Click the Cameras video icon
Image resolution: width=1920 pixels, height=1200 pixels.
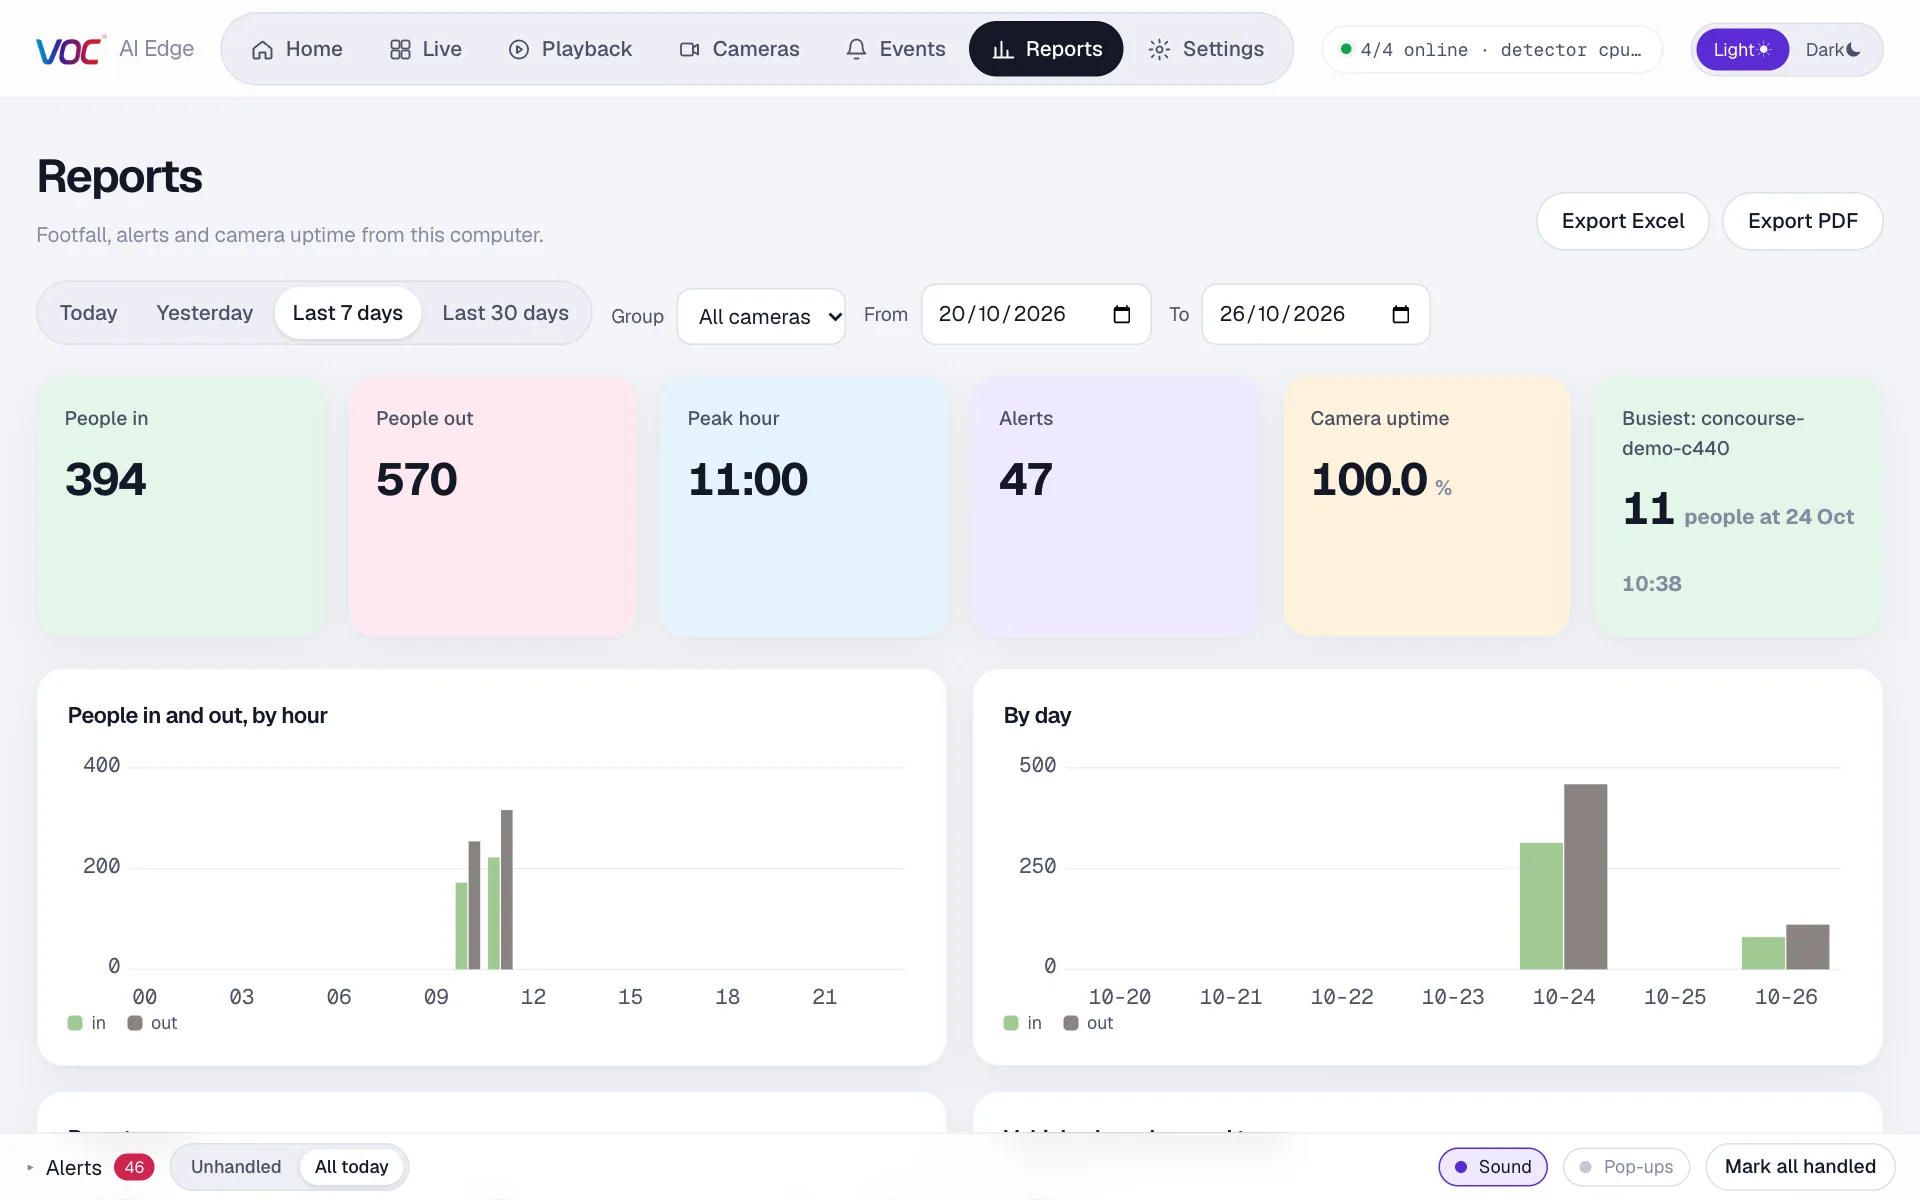click(x=689, y=50)
